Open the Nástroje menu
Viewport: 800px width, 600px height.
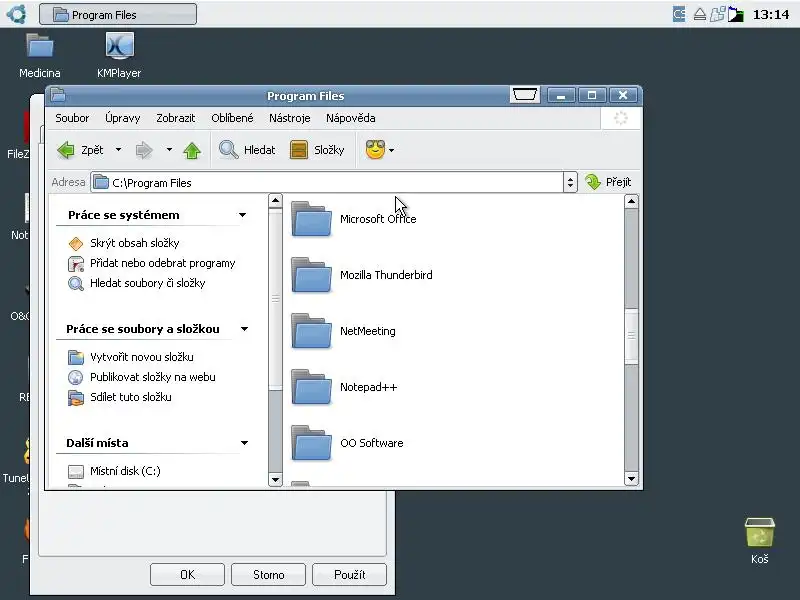coord(290,118)
